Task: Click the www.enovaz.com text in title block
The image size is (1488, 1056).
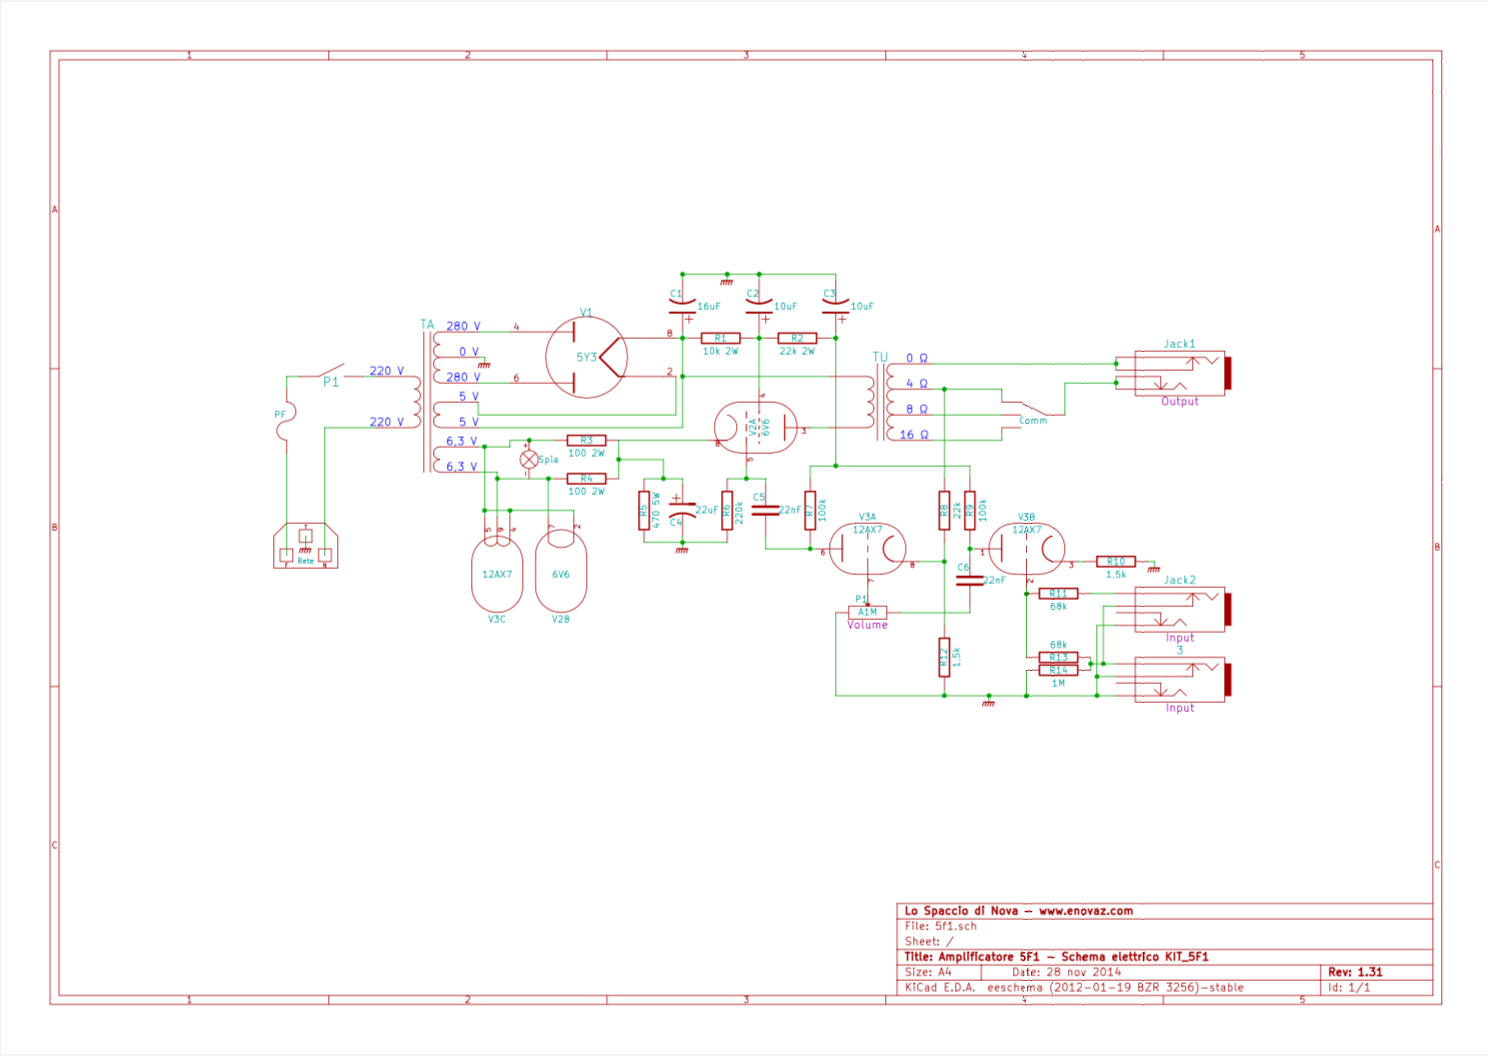Action: point(1085,911)
